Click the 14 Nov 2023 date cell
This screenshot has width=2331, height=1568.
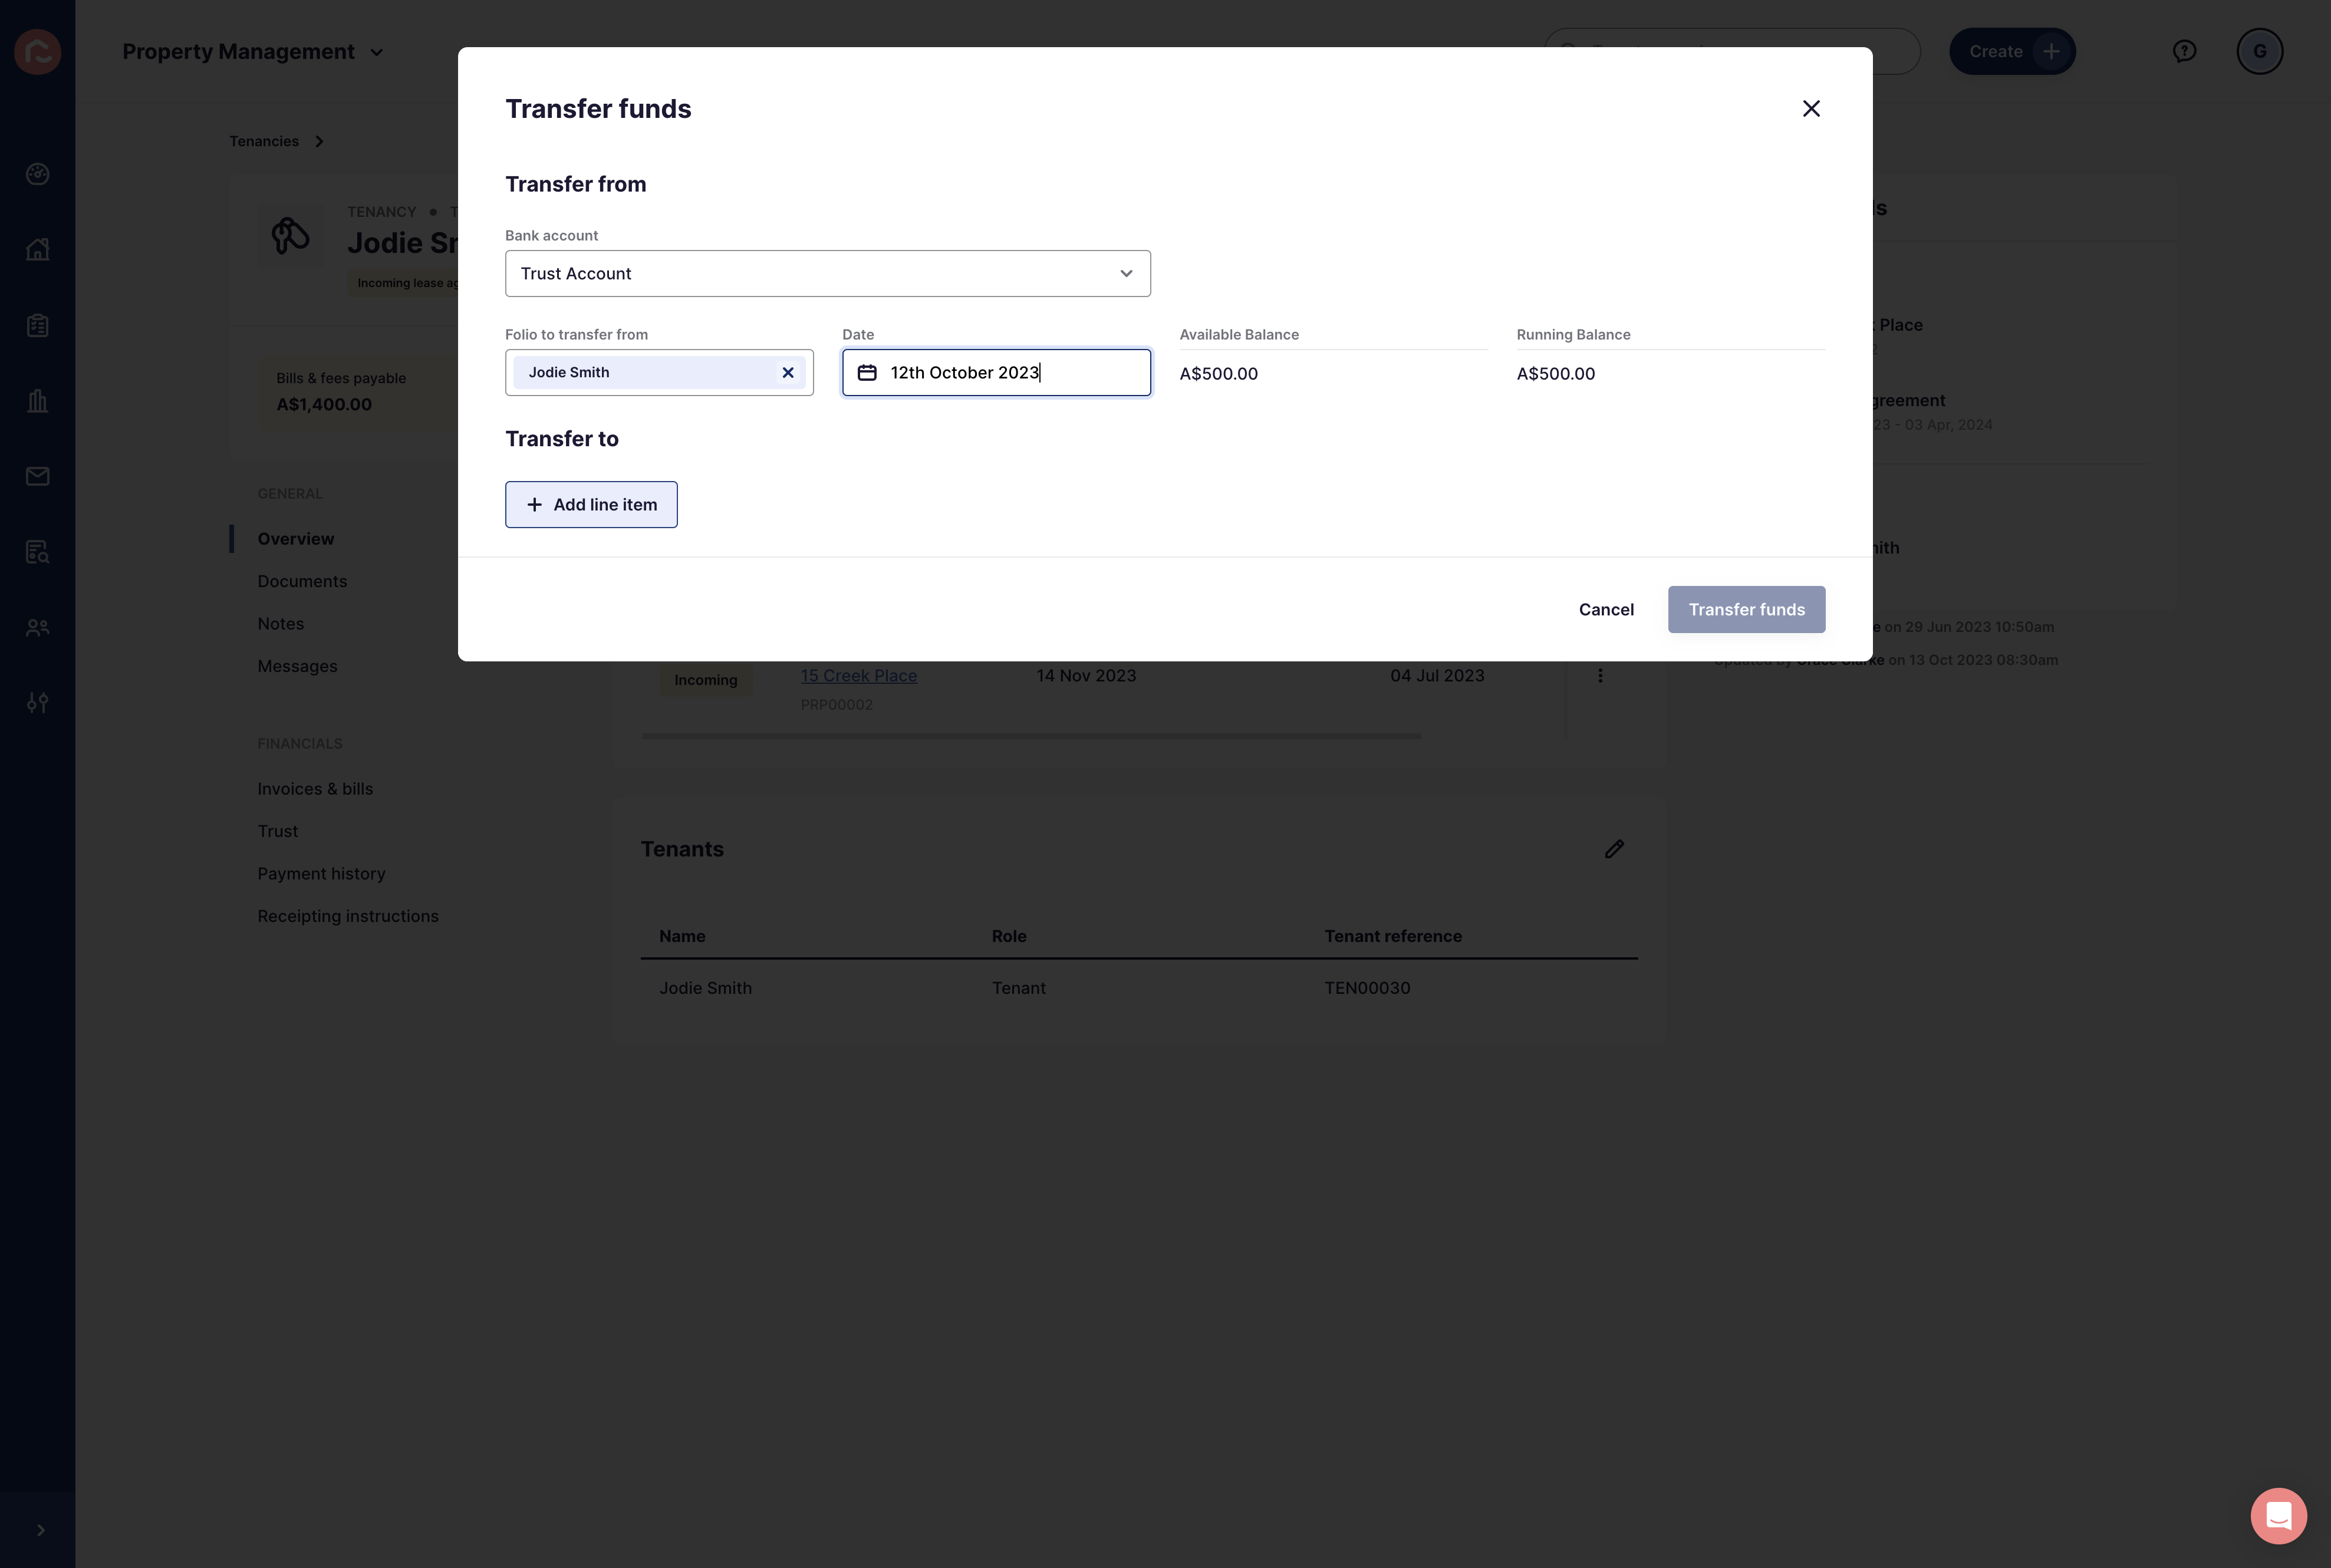pyautogui.click(x=1086, y=676)
